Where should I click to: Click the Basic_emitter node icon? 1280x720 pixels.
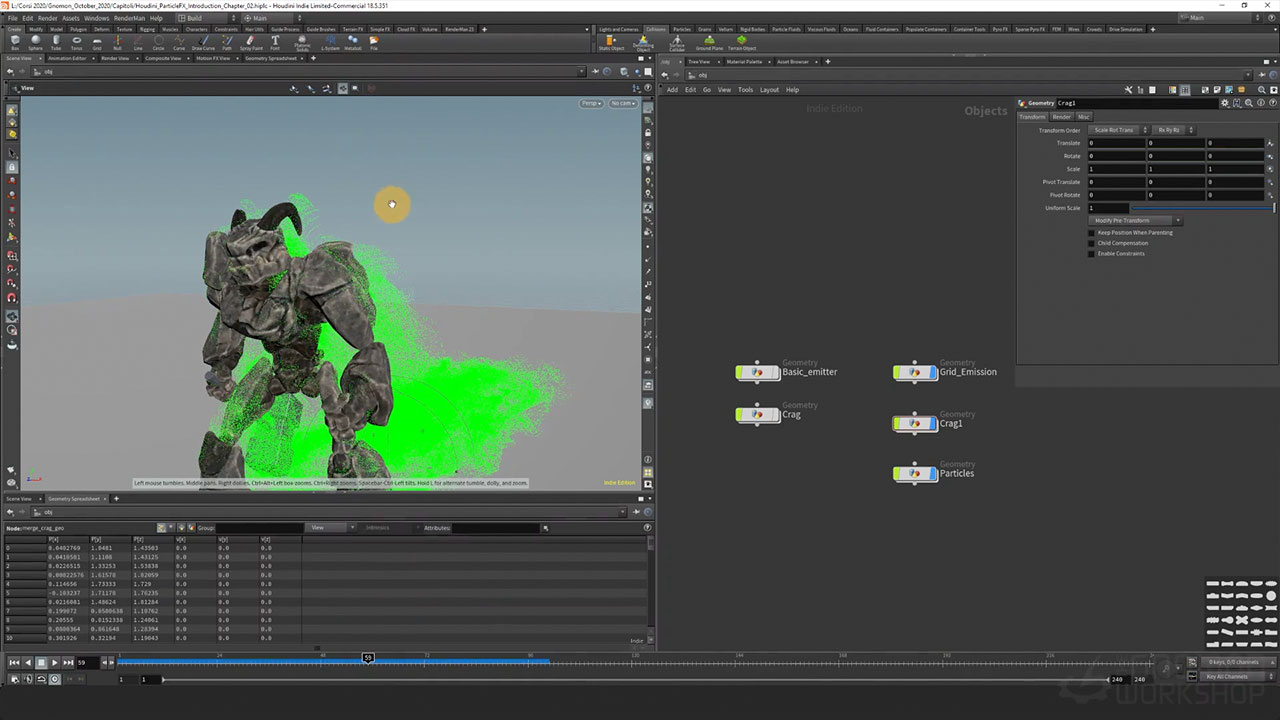tap(757, 372)
